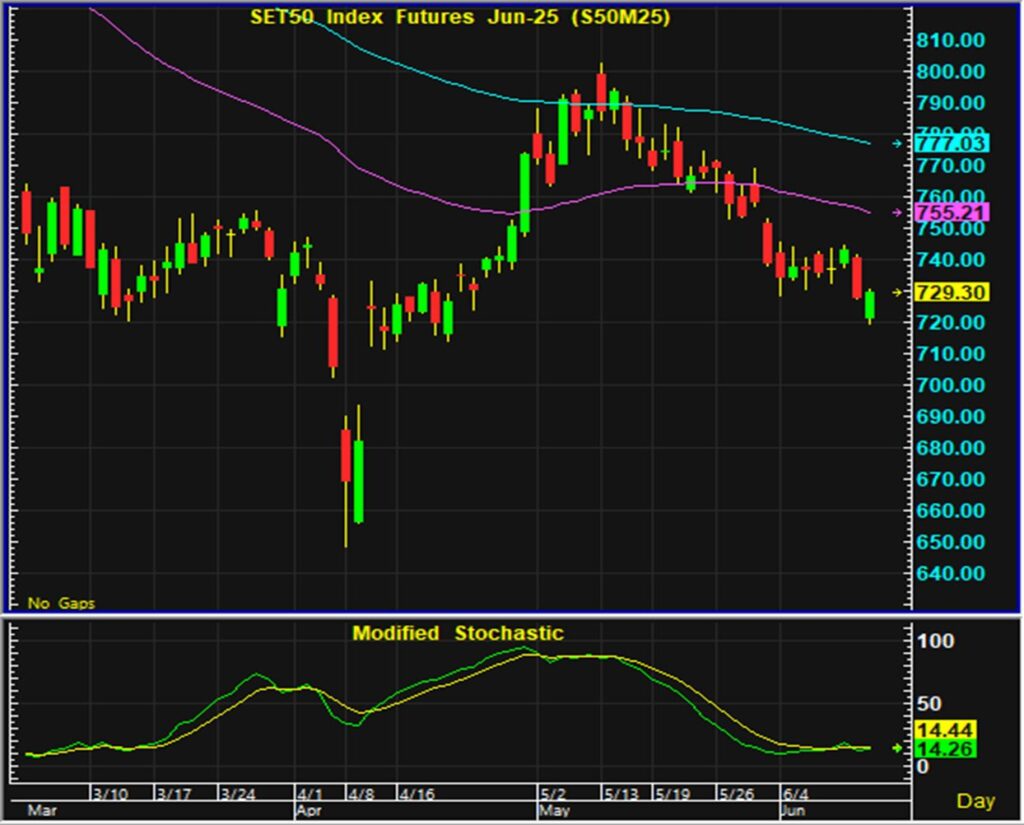This screenshot has height=825, width=1024.
Task: Click the May month label
Action: coord(554,811)
